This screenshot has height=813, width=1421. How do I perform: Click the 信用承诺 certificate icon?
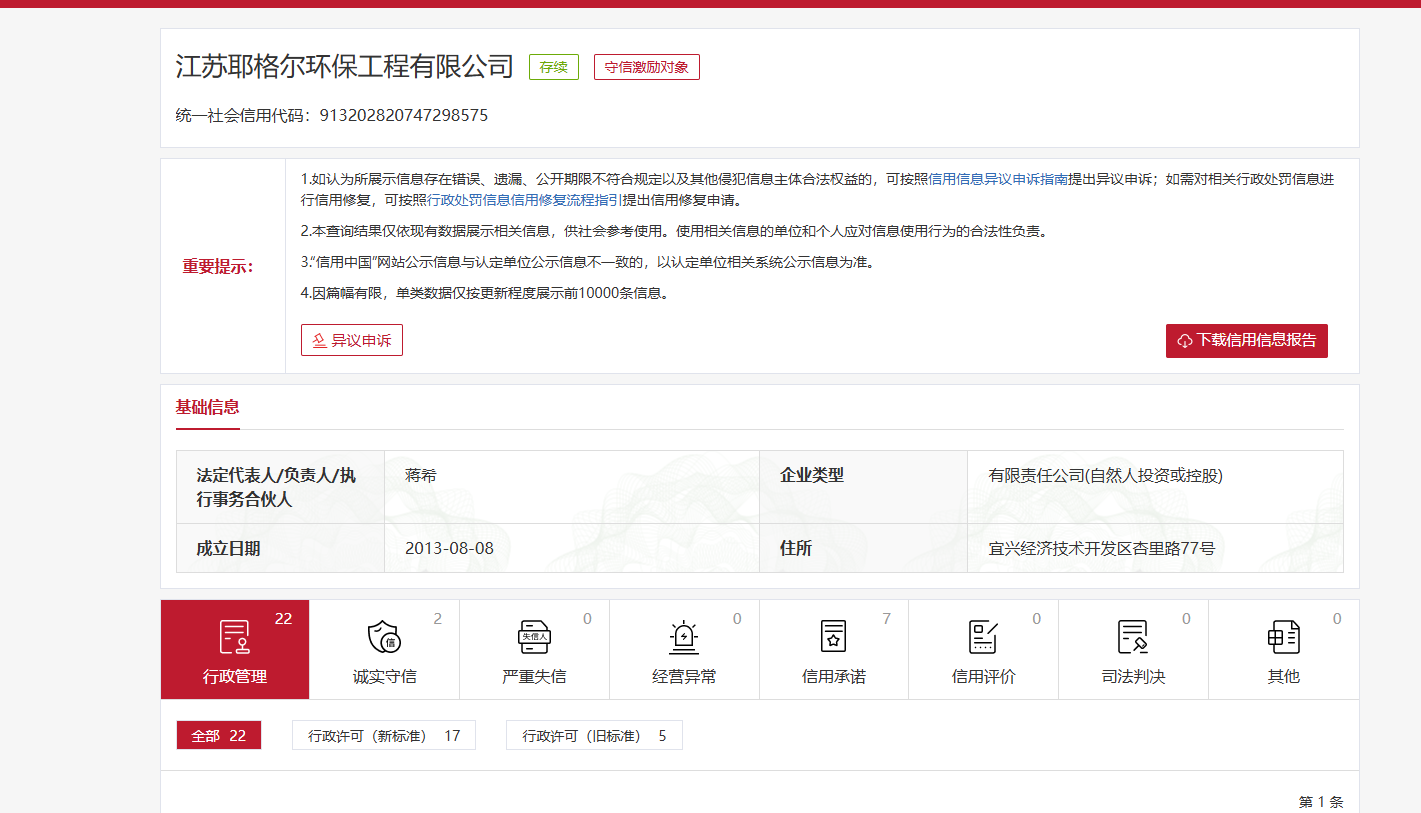point(833,637)
